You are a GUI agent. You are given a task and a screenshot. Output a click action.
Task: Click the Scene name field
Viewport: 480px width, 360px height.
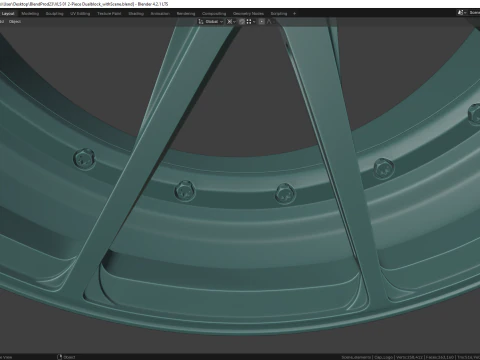(x=474, y=13)
